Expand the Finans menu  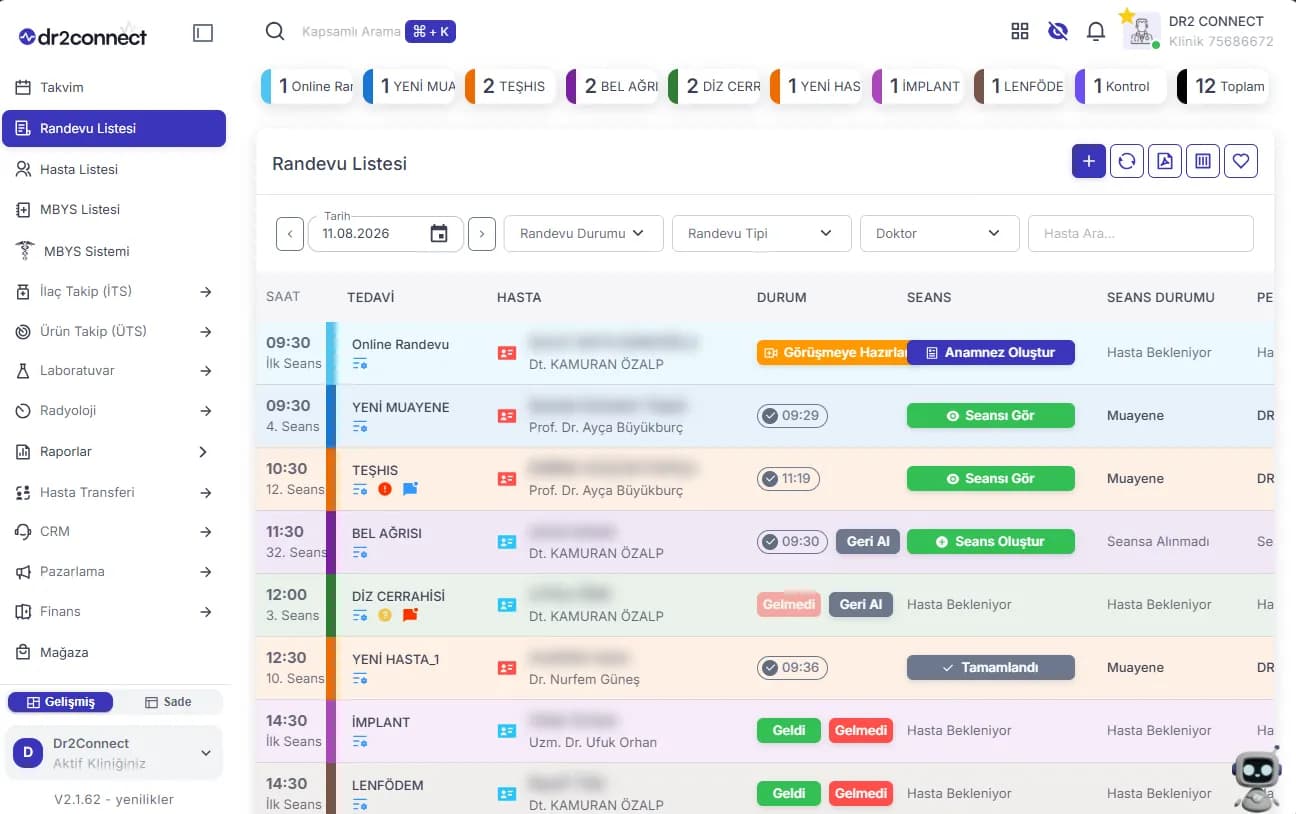click(114, 611)
